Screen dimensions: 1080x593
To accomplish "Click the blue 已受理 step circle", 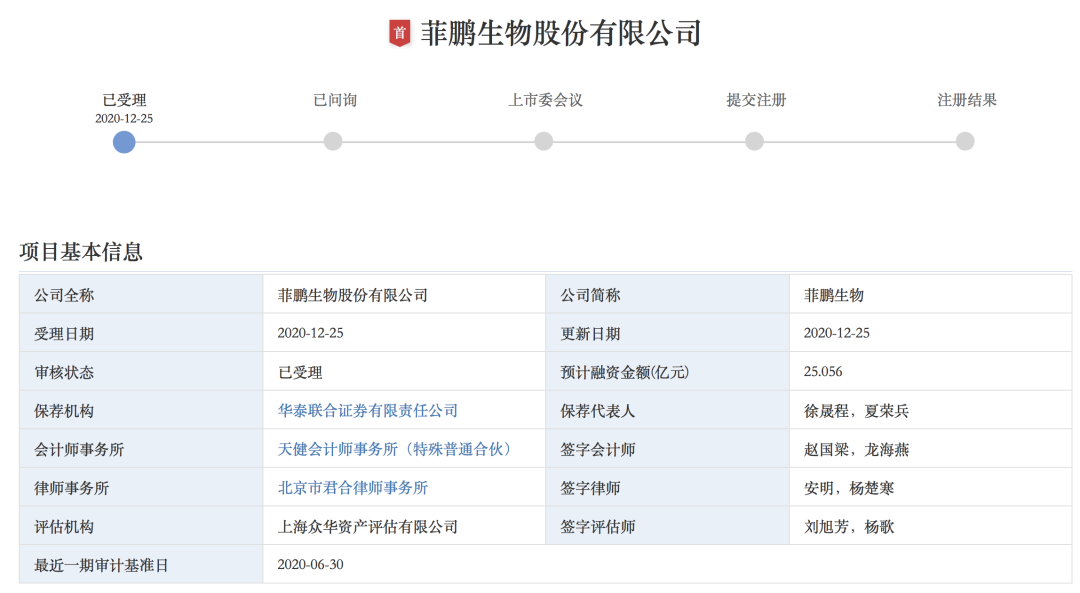I will point(124,142).
